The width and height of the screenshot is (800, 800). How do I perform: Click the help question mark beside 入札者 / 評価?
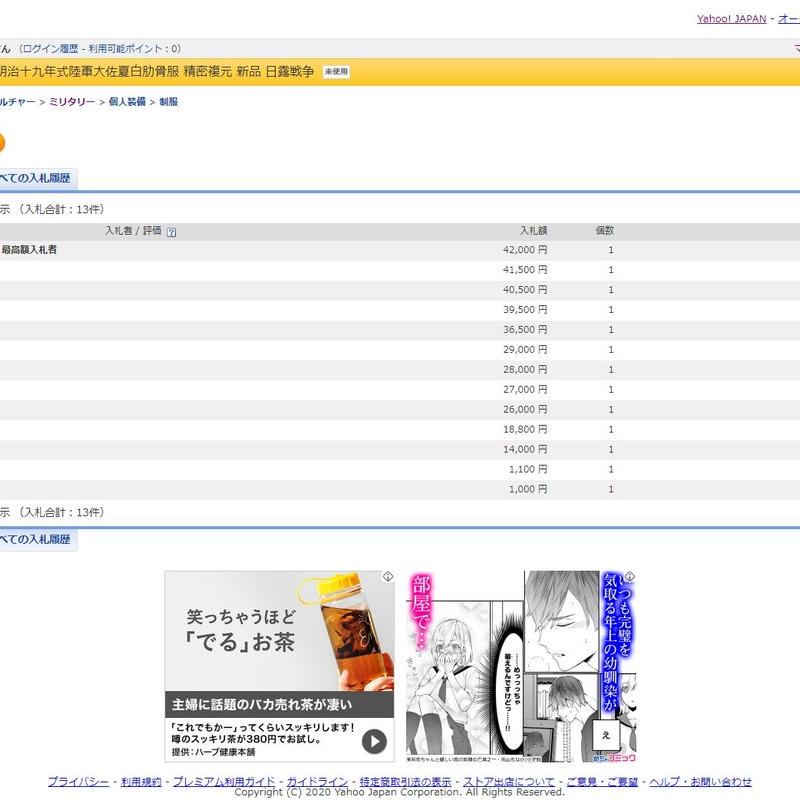click(172, 231)
